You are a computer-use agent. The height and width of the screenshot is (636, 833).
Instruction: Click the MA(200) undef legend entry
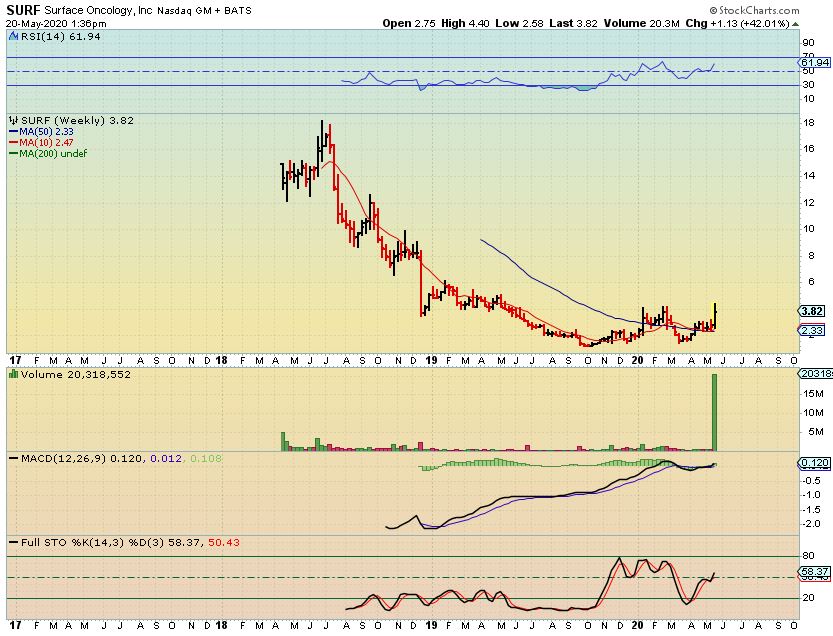pyautogui.click(x=48, y=154)
